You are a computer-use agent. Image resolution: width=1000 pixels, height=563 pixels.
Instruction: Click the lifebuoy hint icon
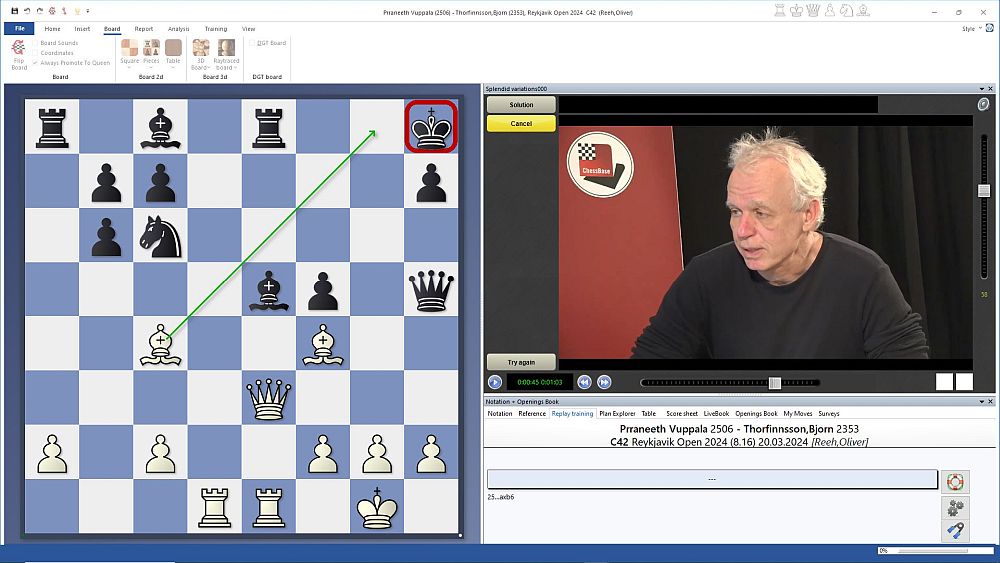(955, 481)
